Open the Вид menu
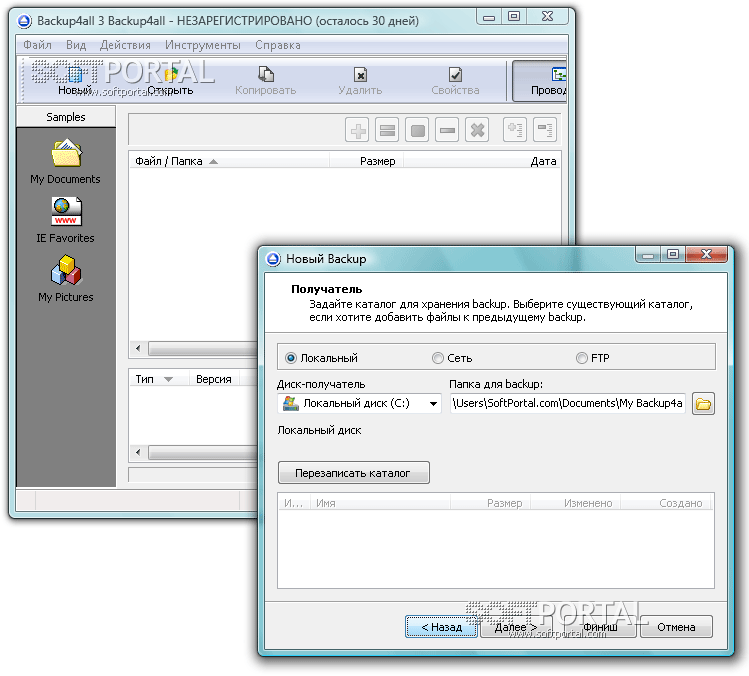Screen dimensions: 749x676 [x=76, y=45]
